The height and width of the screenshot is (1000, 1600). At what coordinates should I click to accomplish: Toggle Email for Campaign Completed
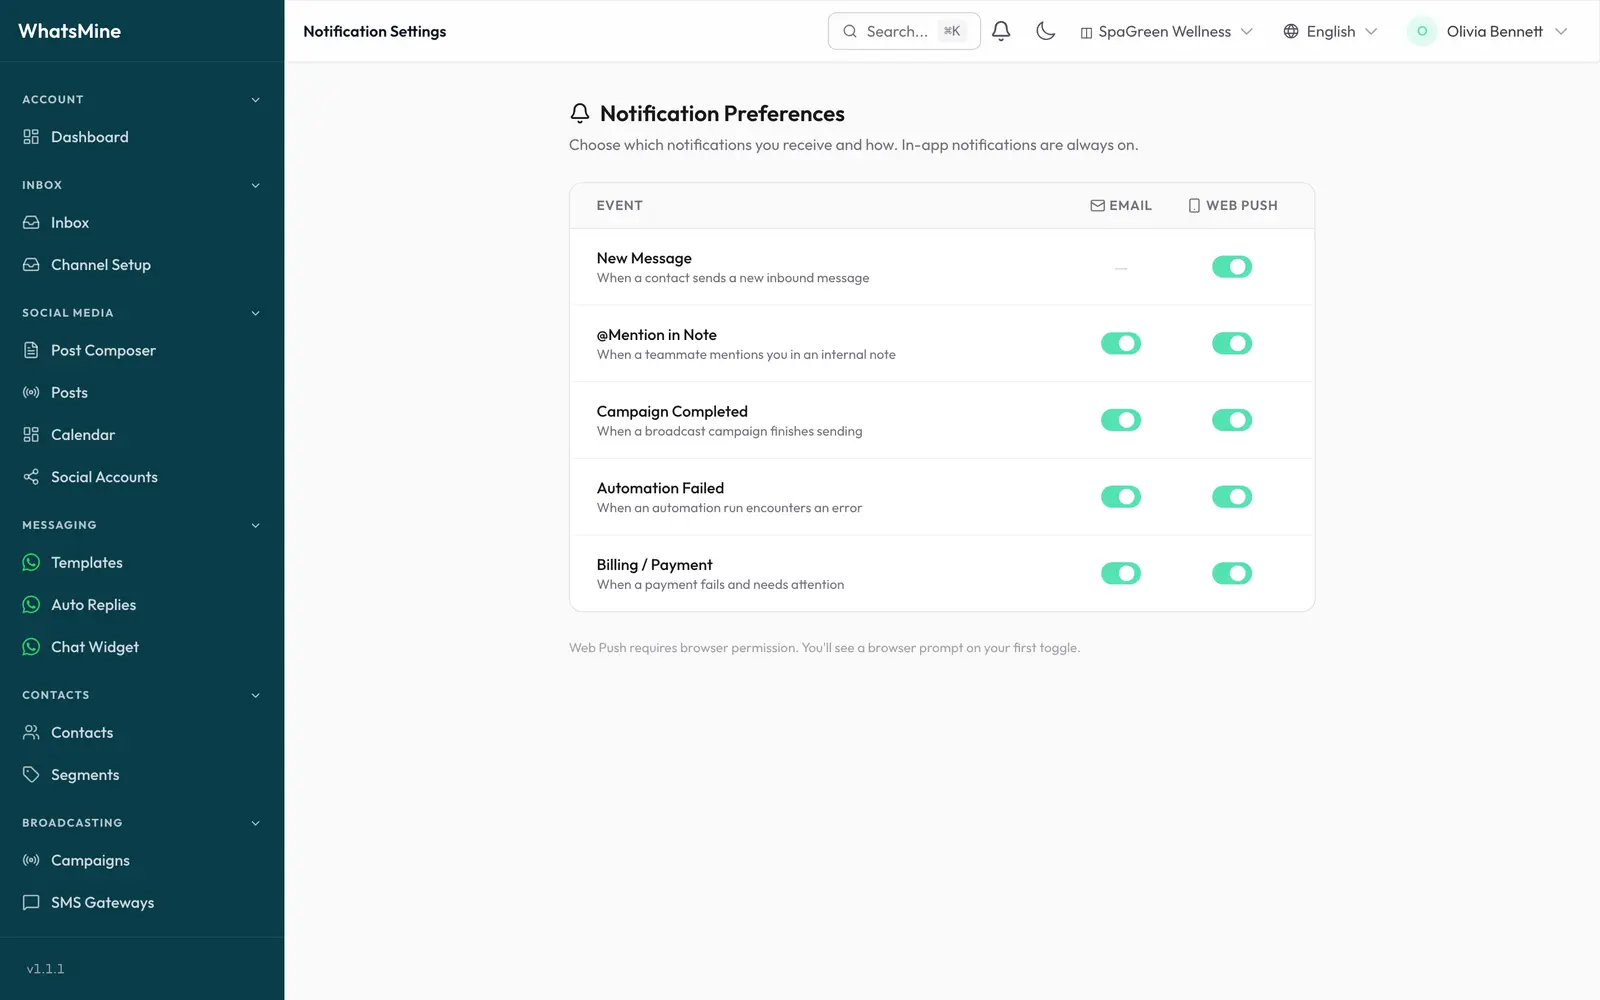[1121, 420]
